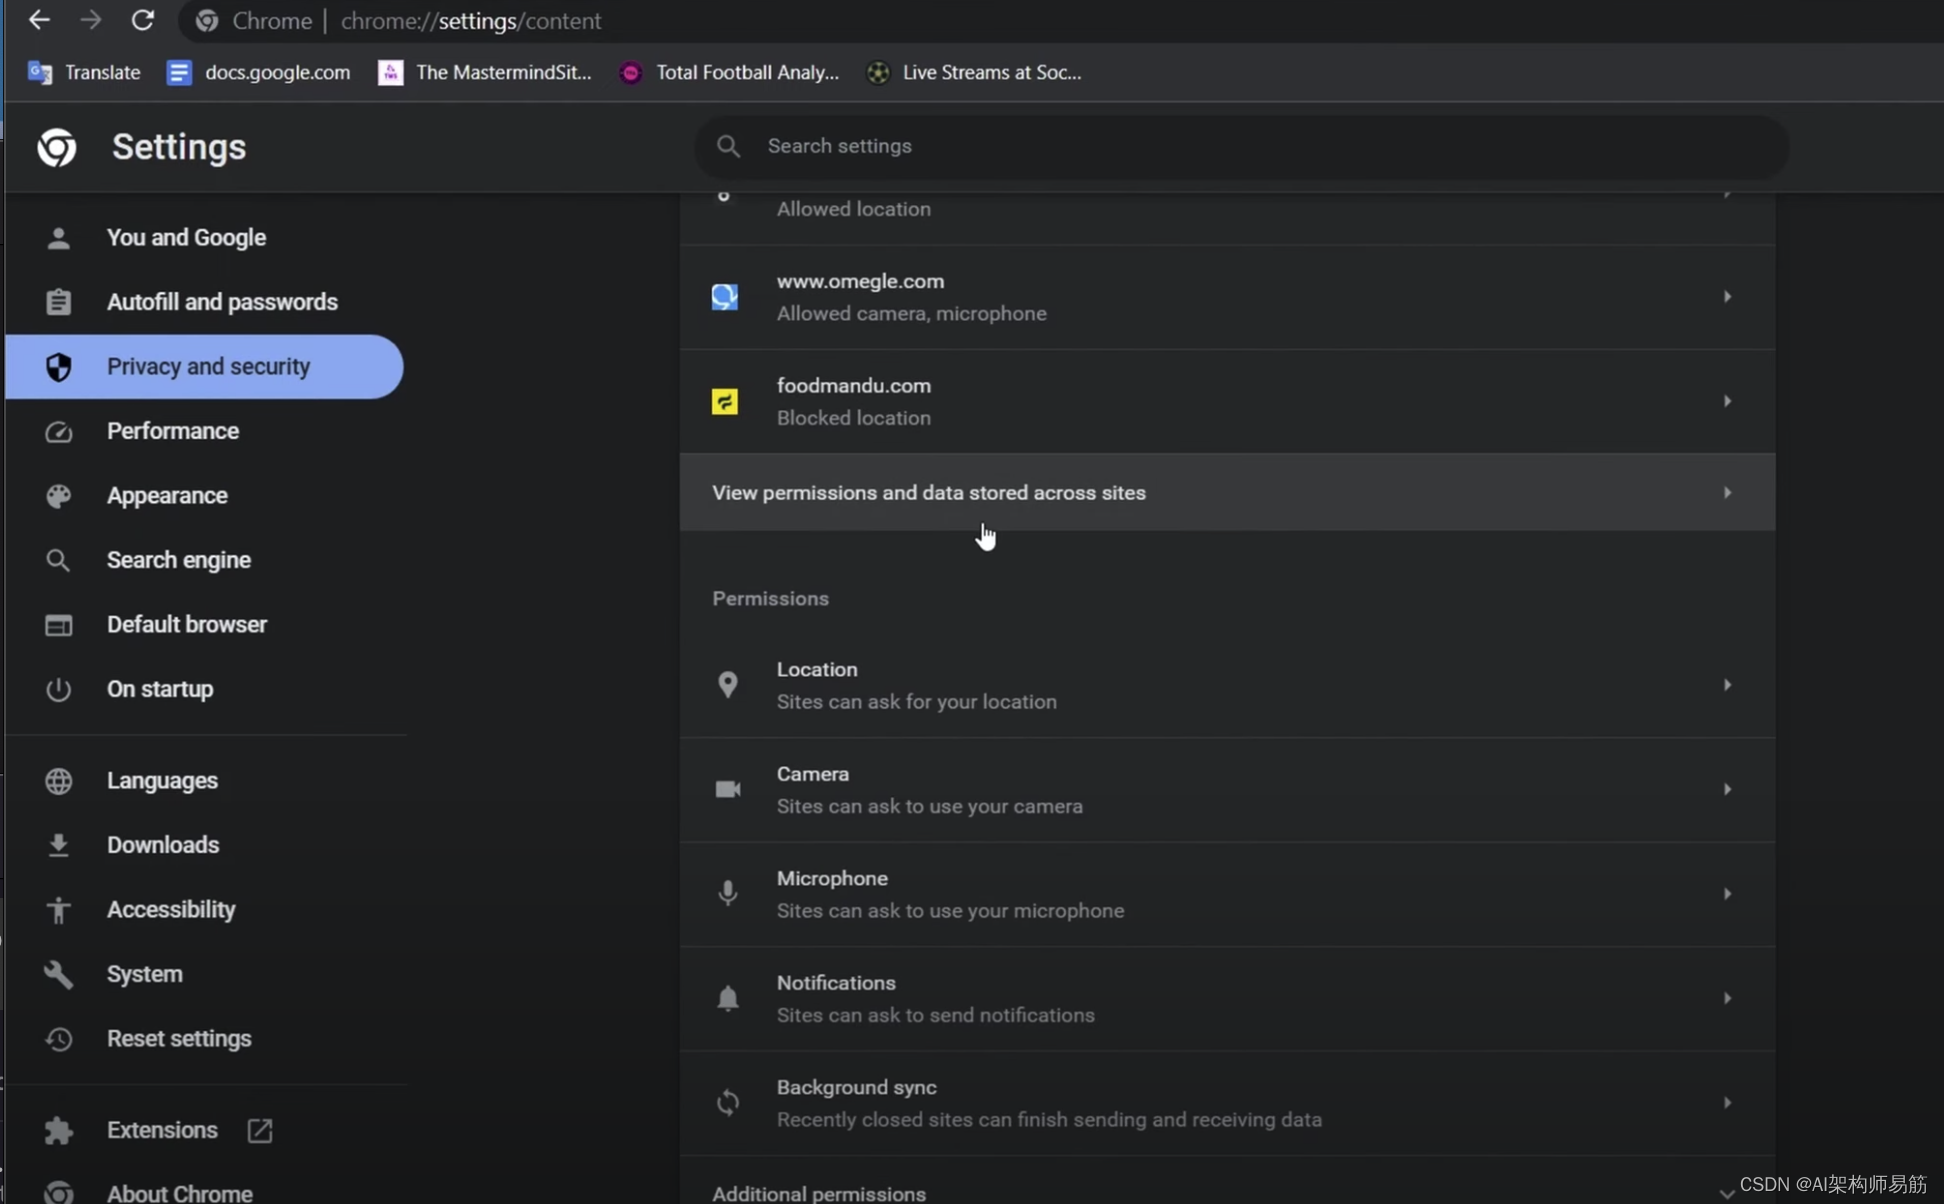Image resolution: width=1944 pixels, height=1204 pixels.
Task: Open Notifications permission via its arrow
Action: click(x=1727, y=998)
